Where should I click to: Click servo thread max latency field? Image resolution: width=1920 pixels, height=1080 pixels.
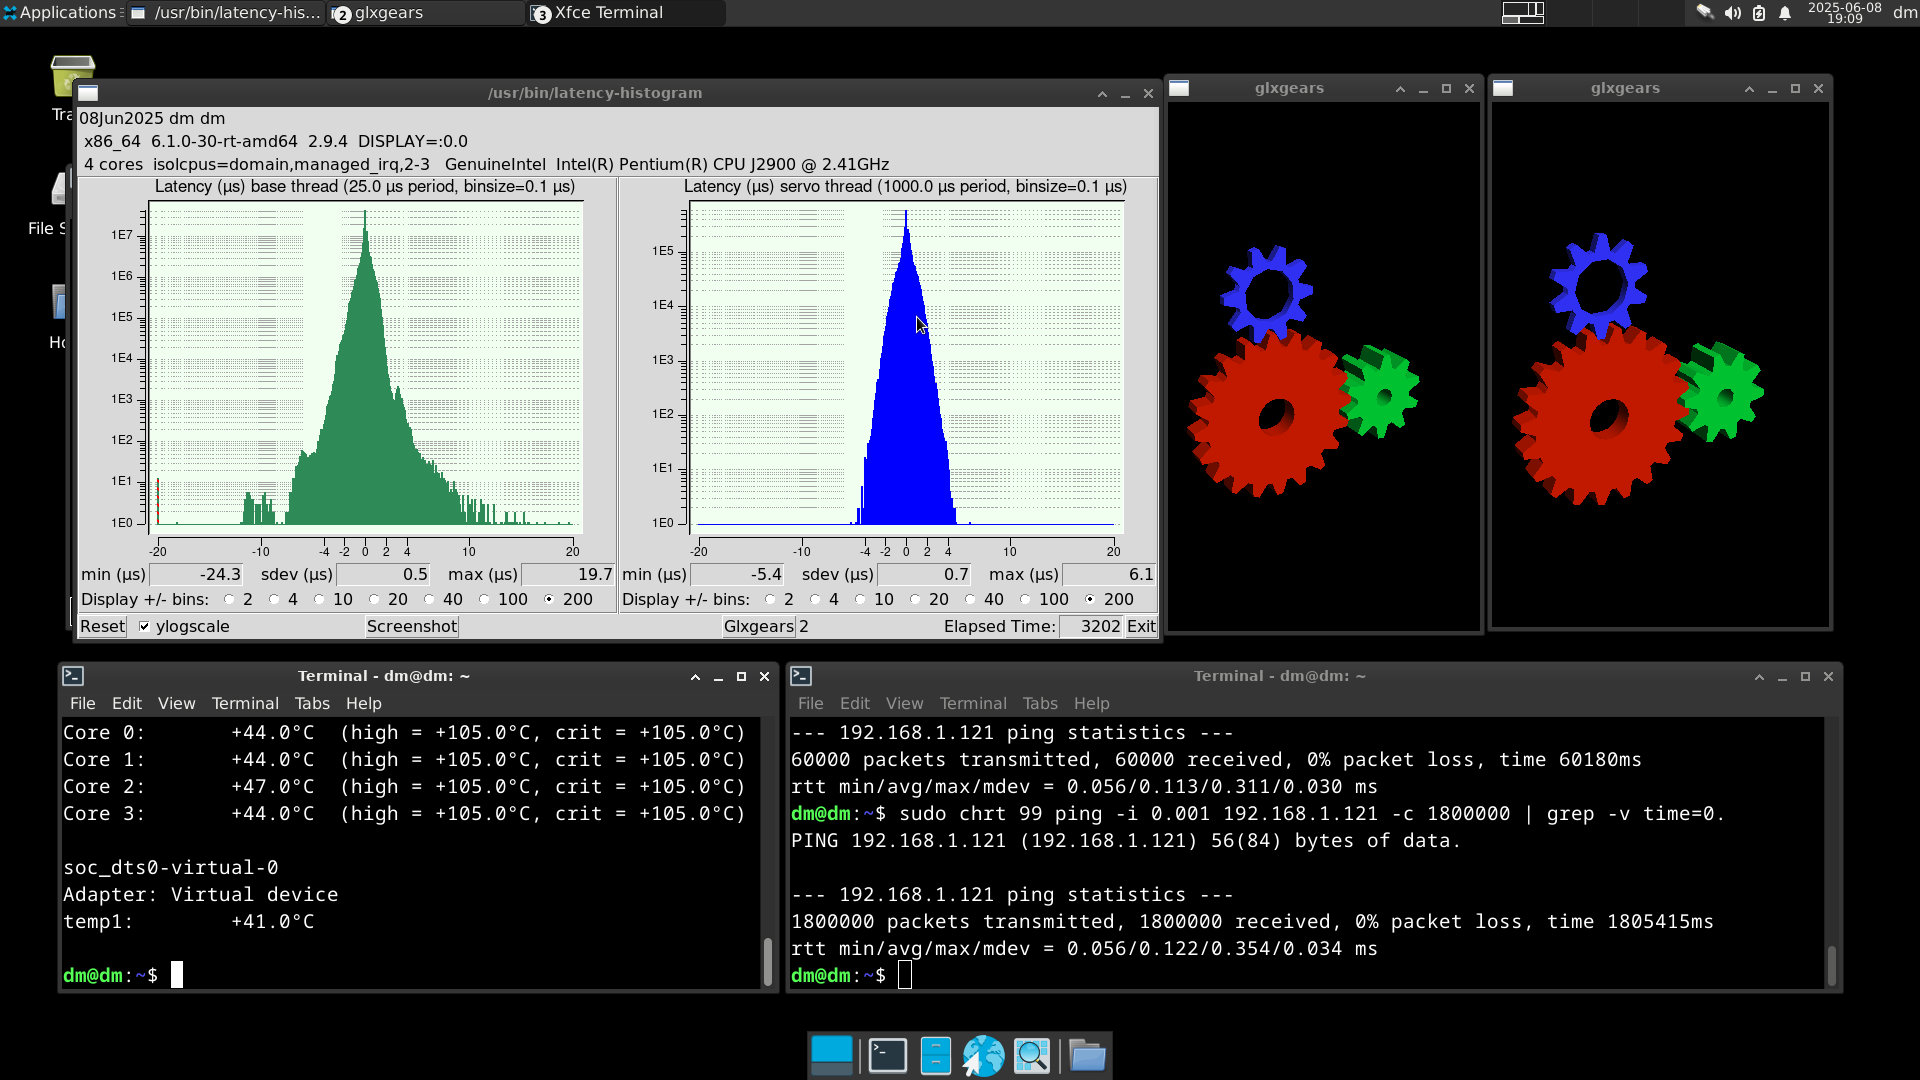tap(1109, 575)
